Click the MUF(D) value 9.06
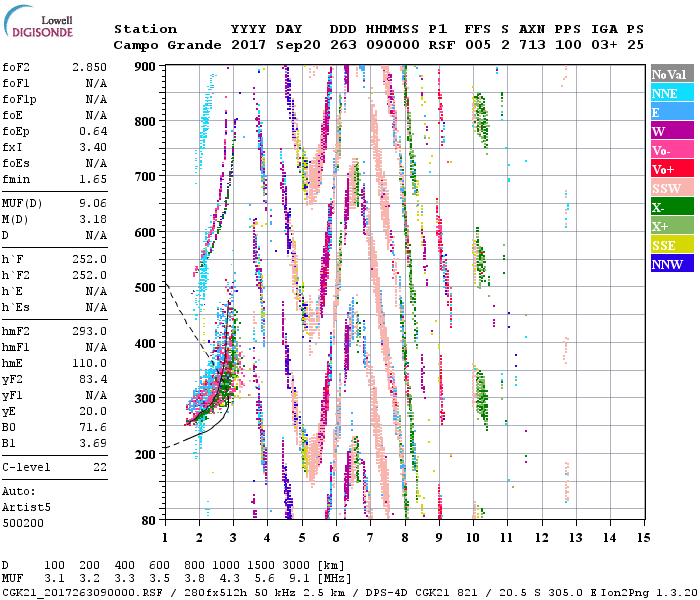Viewport: 700px width, 600px height. click(x=92, y=205)
